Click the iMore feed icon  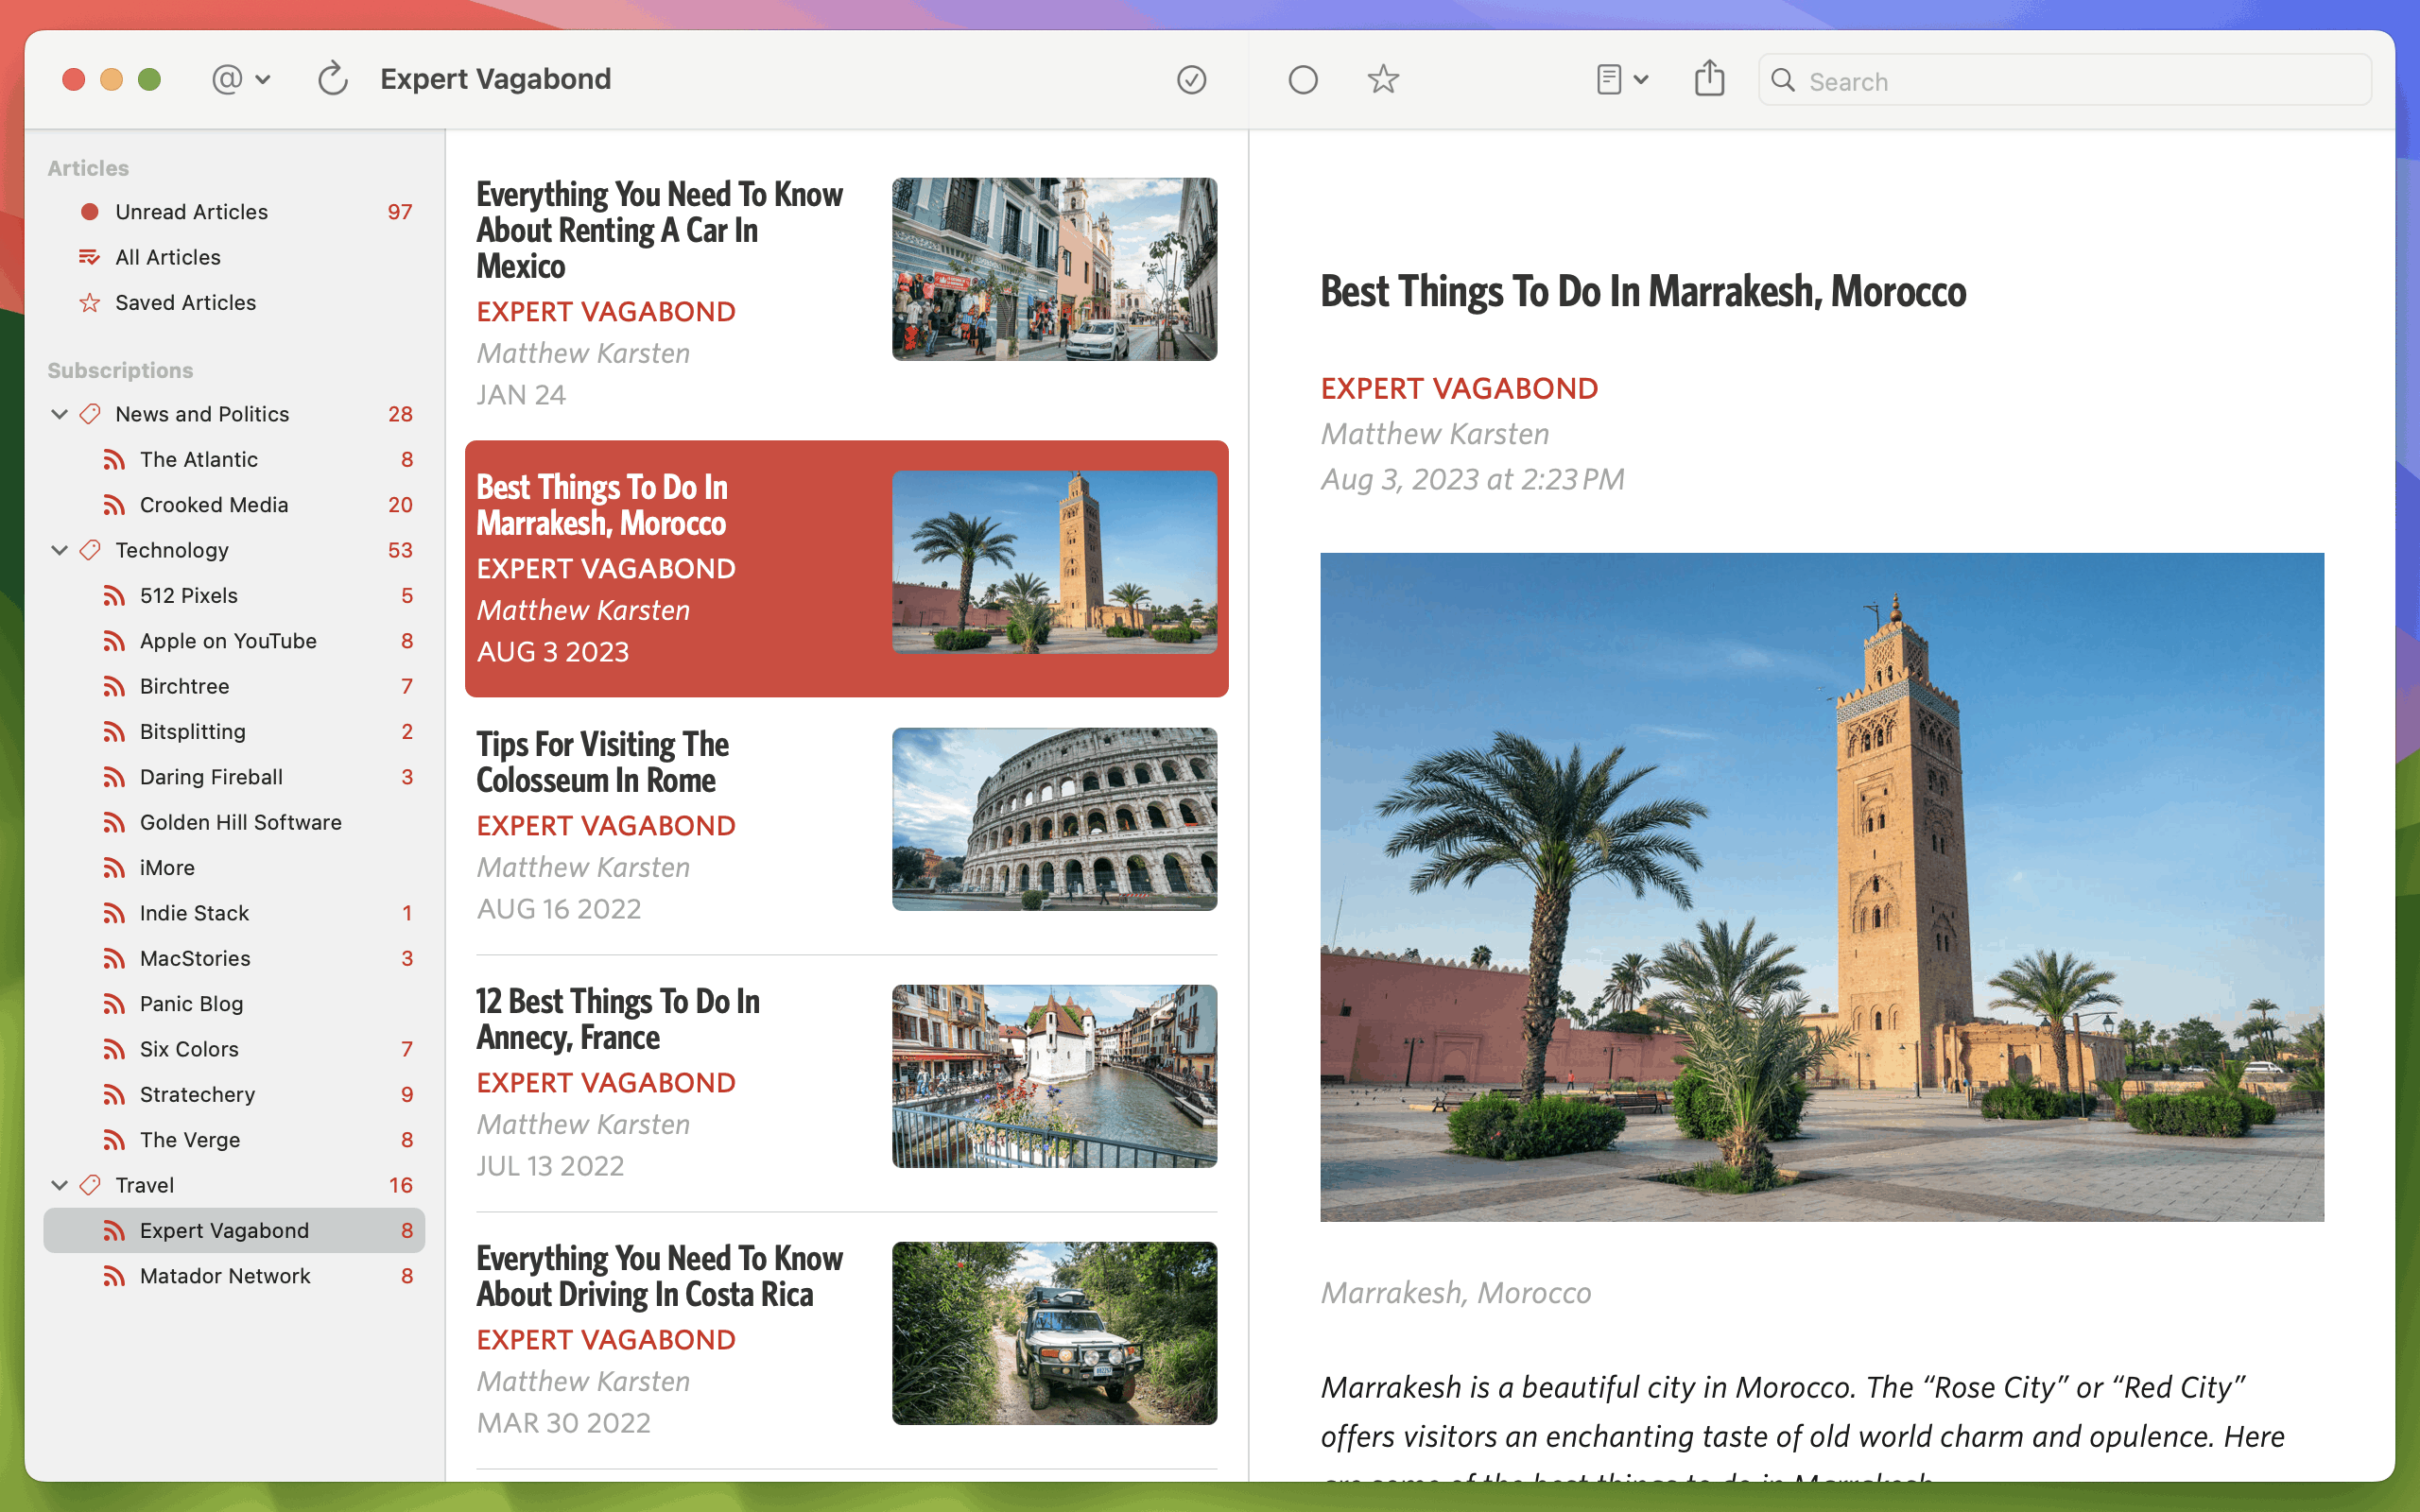(114, 868)
